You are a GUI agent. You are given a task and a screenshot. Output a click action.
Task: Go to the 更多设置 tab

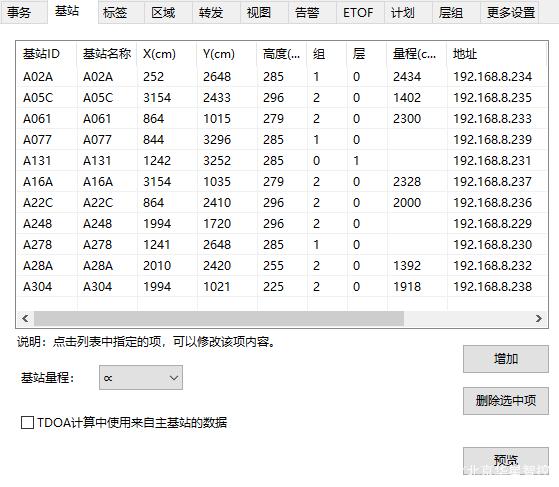click(x=510, y=13)
